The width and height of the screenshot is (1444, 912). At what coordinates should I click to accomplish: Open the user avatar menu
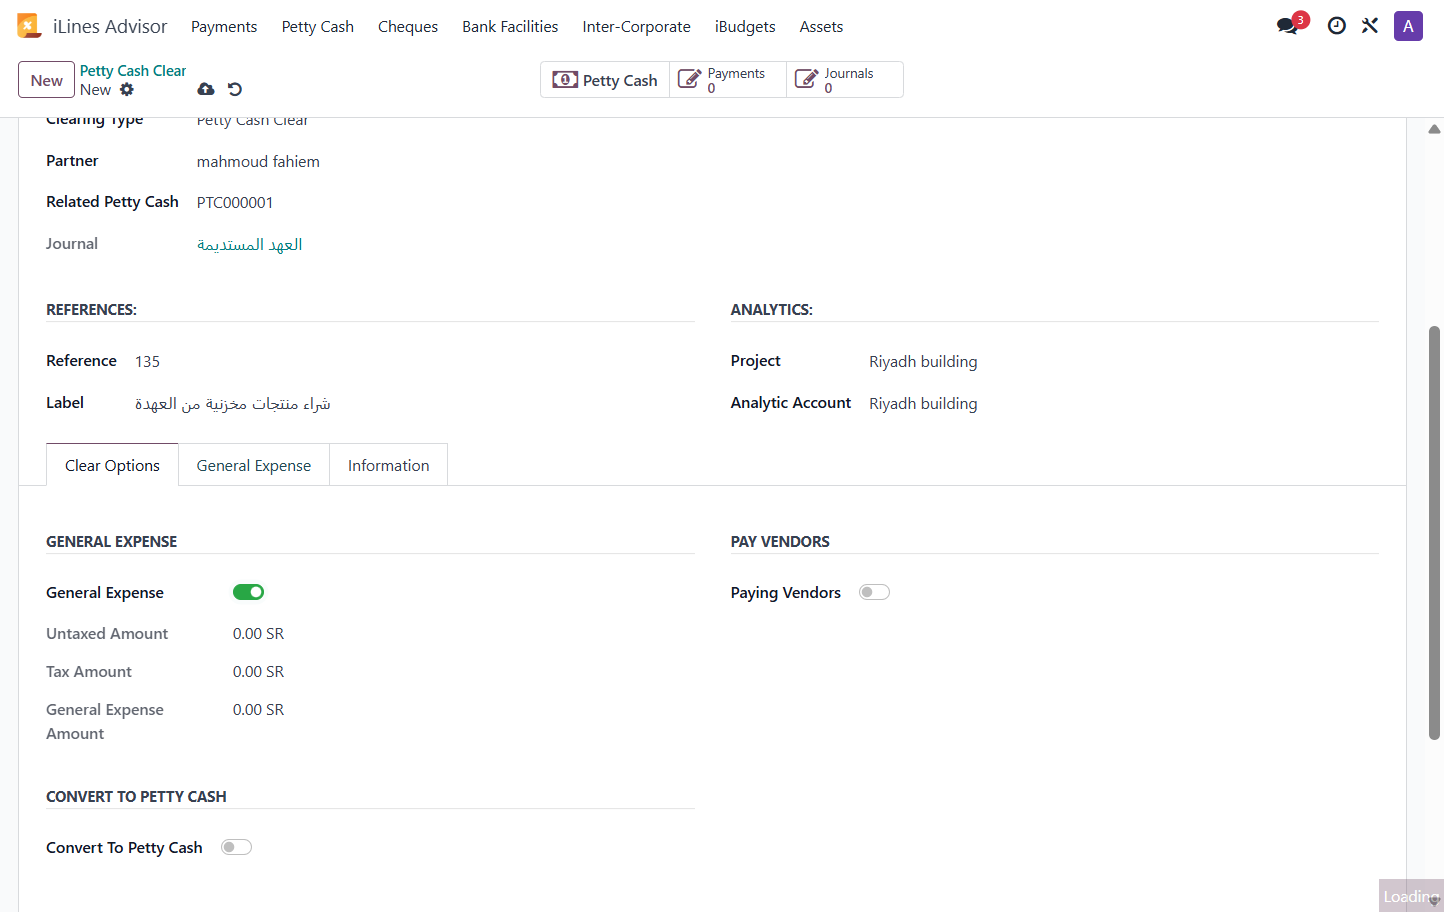tap(1408, 26)
